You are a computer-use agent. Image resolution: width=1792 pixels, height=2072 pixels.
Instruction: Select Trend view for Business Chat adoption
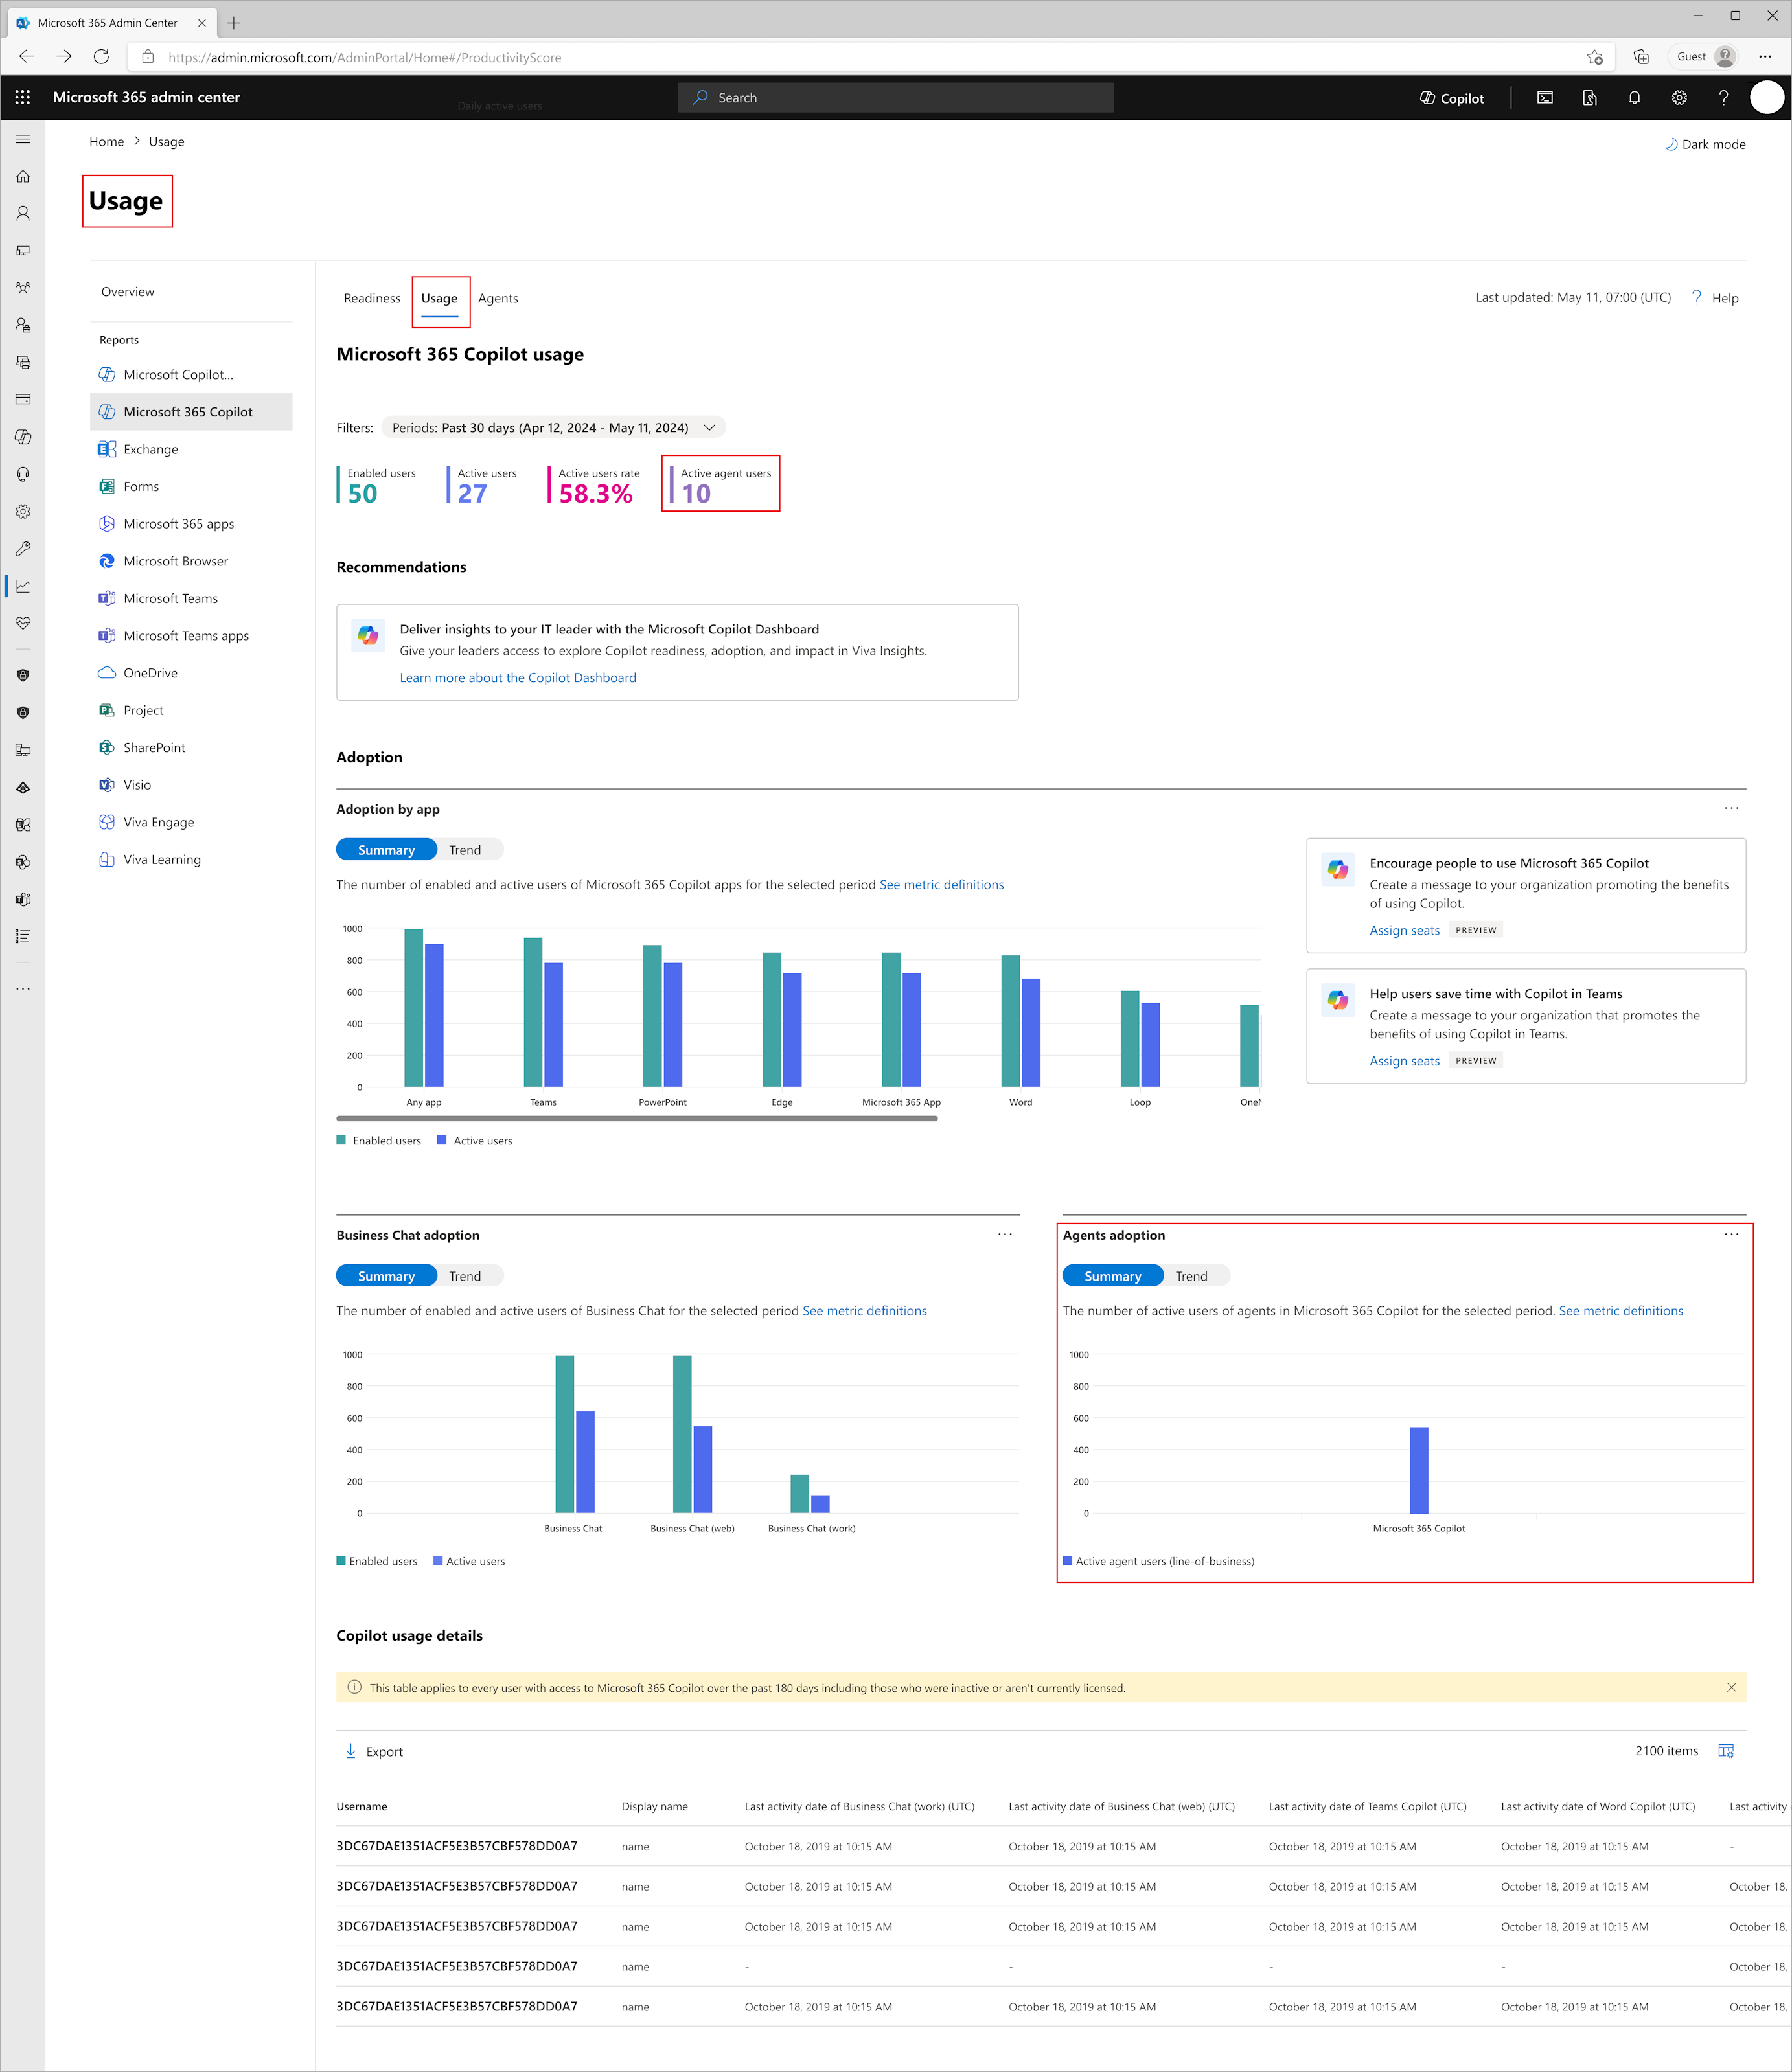[x=465, y=1276]
